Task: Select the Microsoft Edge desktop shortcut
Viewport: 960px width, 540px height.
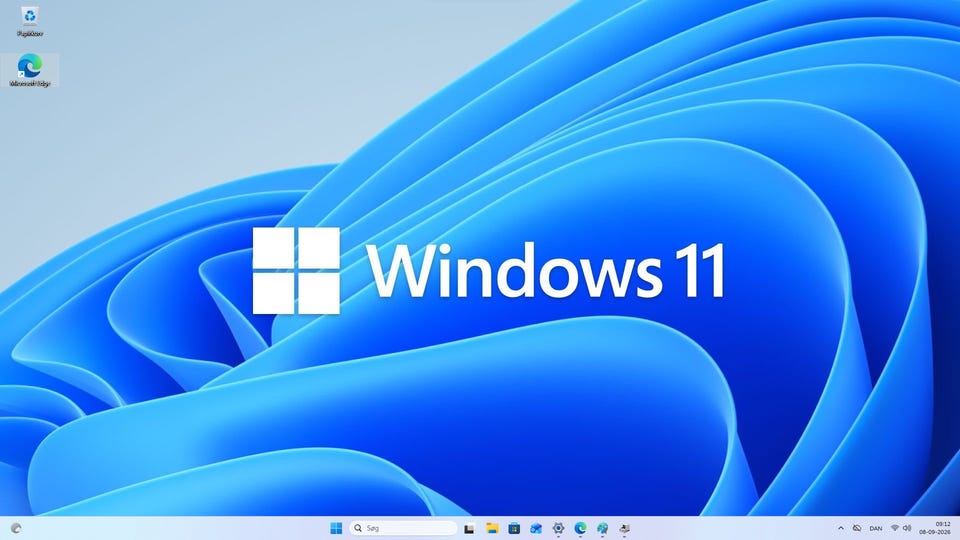Action: click(29, 70)
